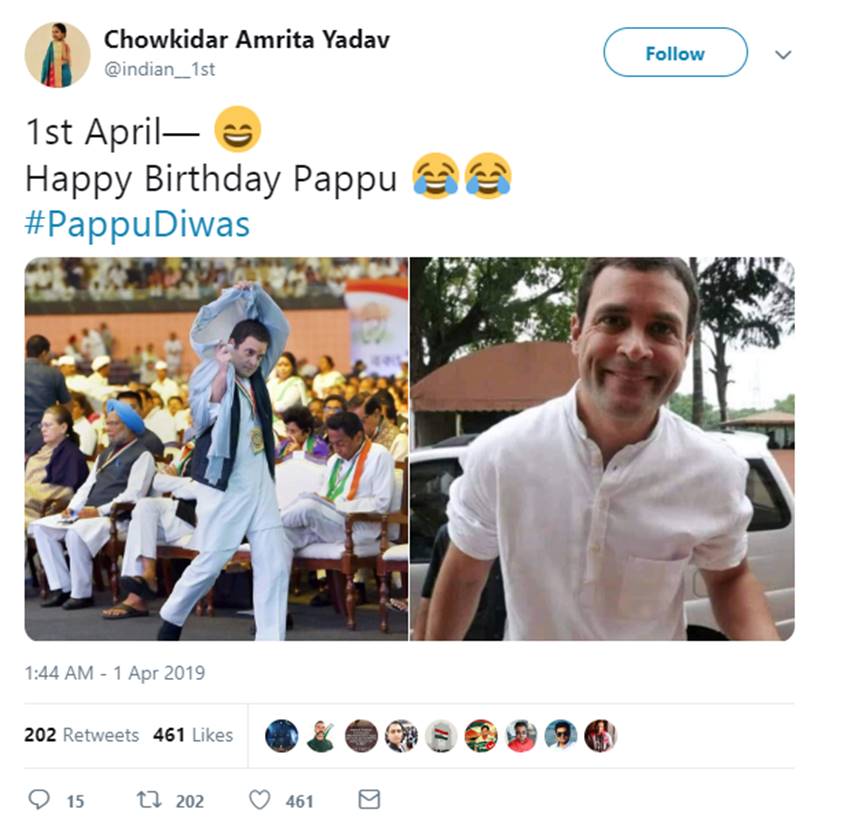Click the display name Chowkidar Amrita Yadav
This screenshot has width=850, height=838.
(x=247, y=40)
